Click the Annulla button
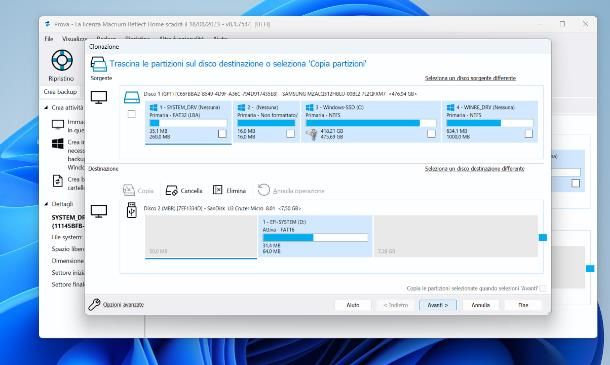The image size is (610, 365). (480, 305)
